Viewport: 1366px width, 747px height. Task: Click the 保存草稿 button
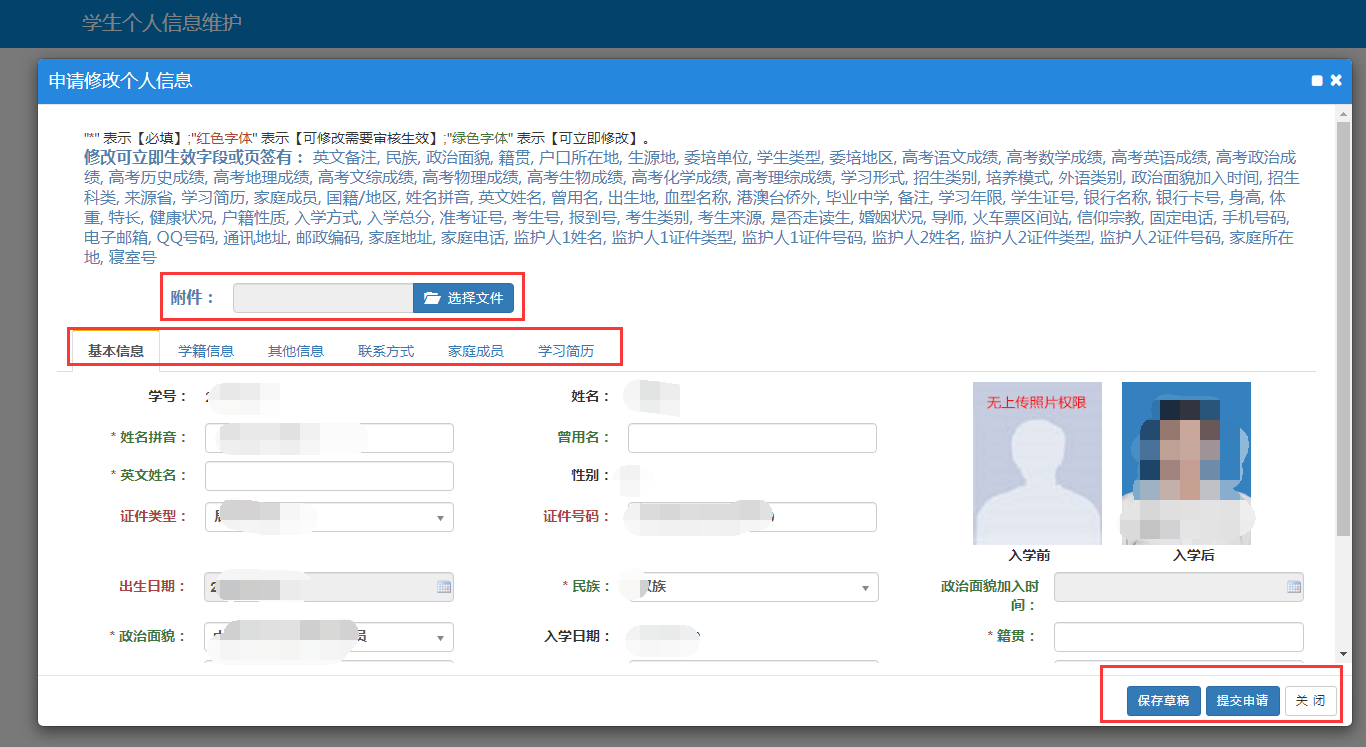click(1163, 701)
